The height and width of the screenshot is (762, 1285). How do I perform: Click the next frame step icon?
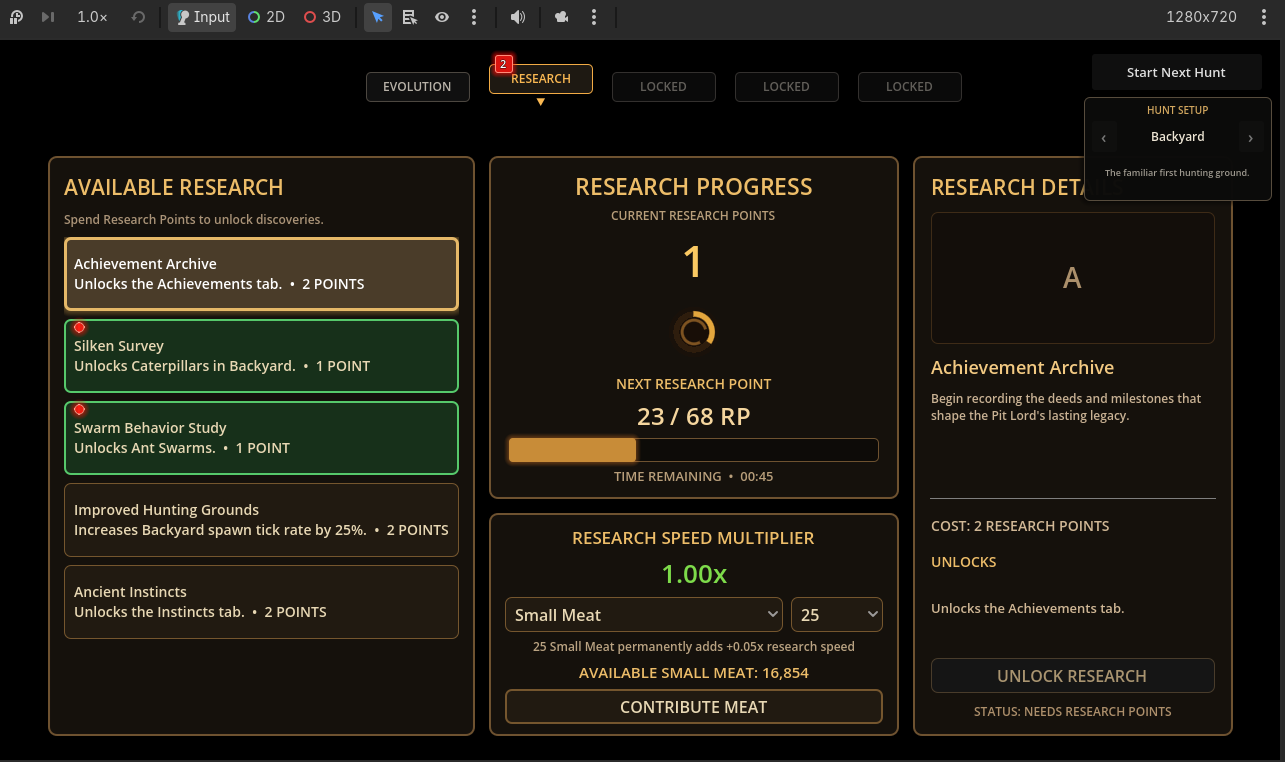pos(48,17)
